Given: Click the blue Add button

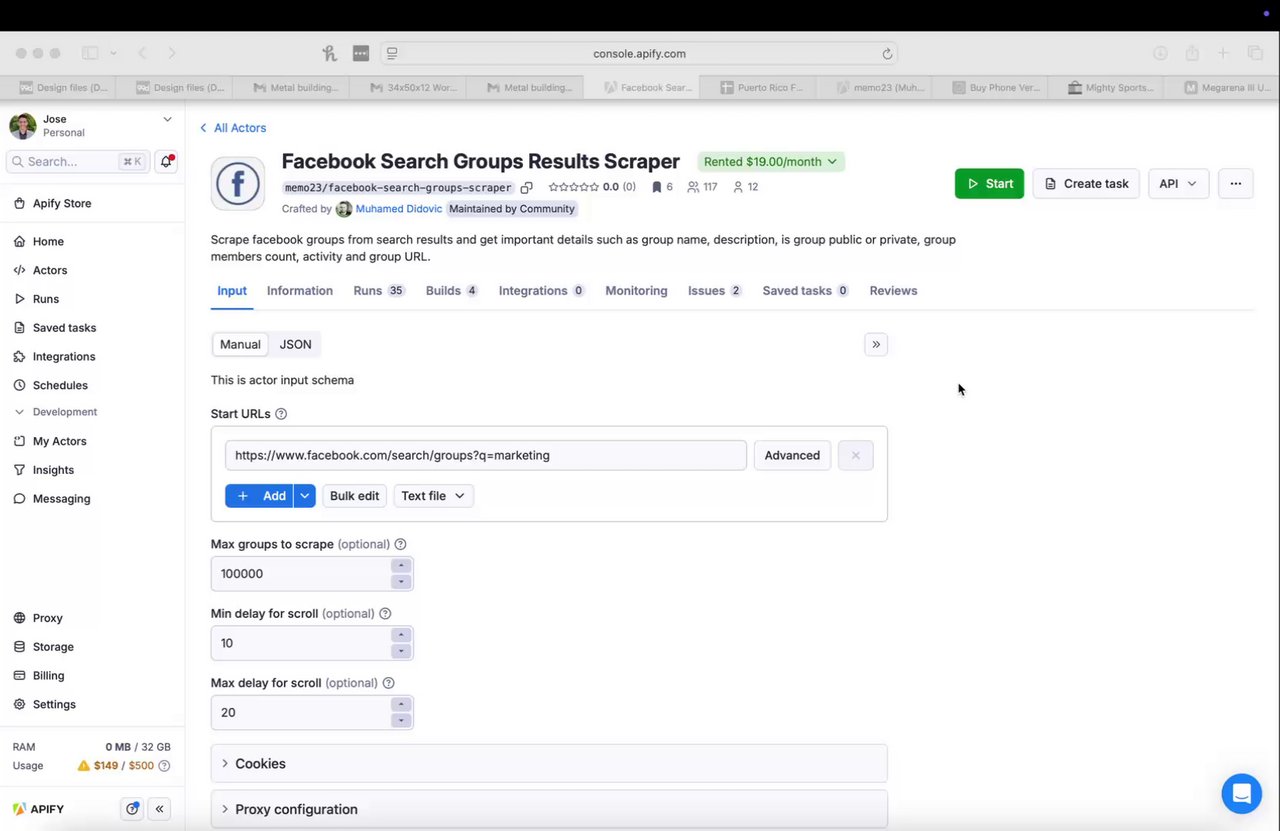Looking at the screenshot, I should point(259,496).
